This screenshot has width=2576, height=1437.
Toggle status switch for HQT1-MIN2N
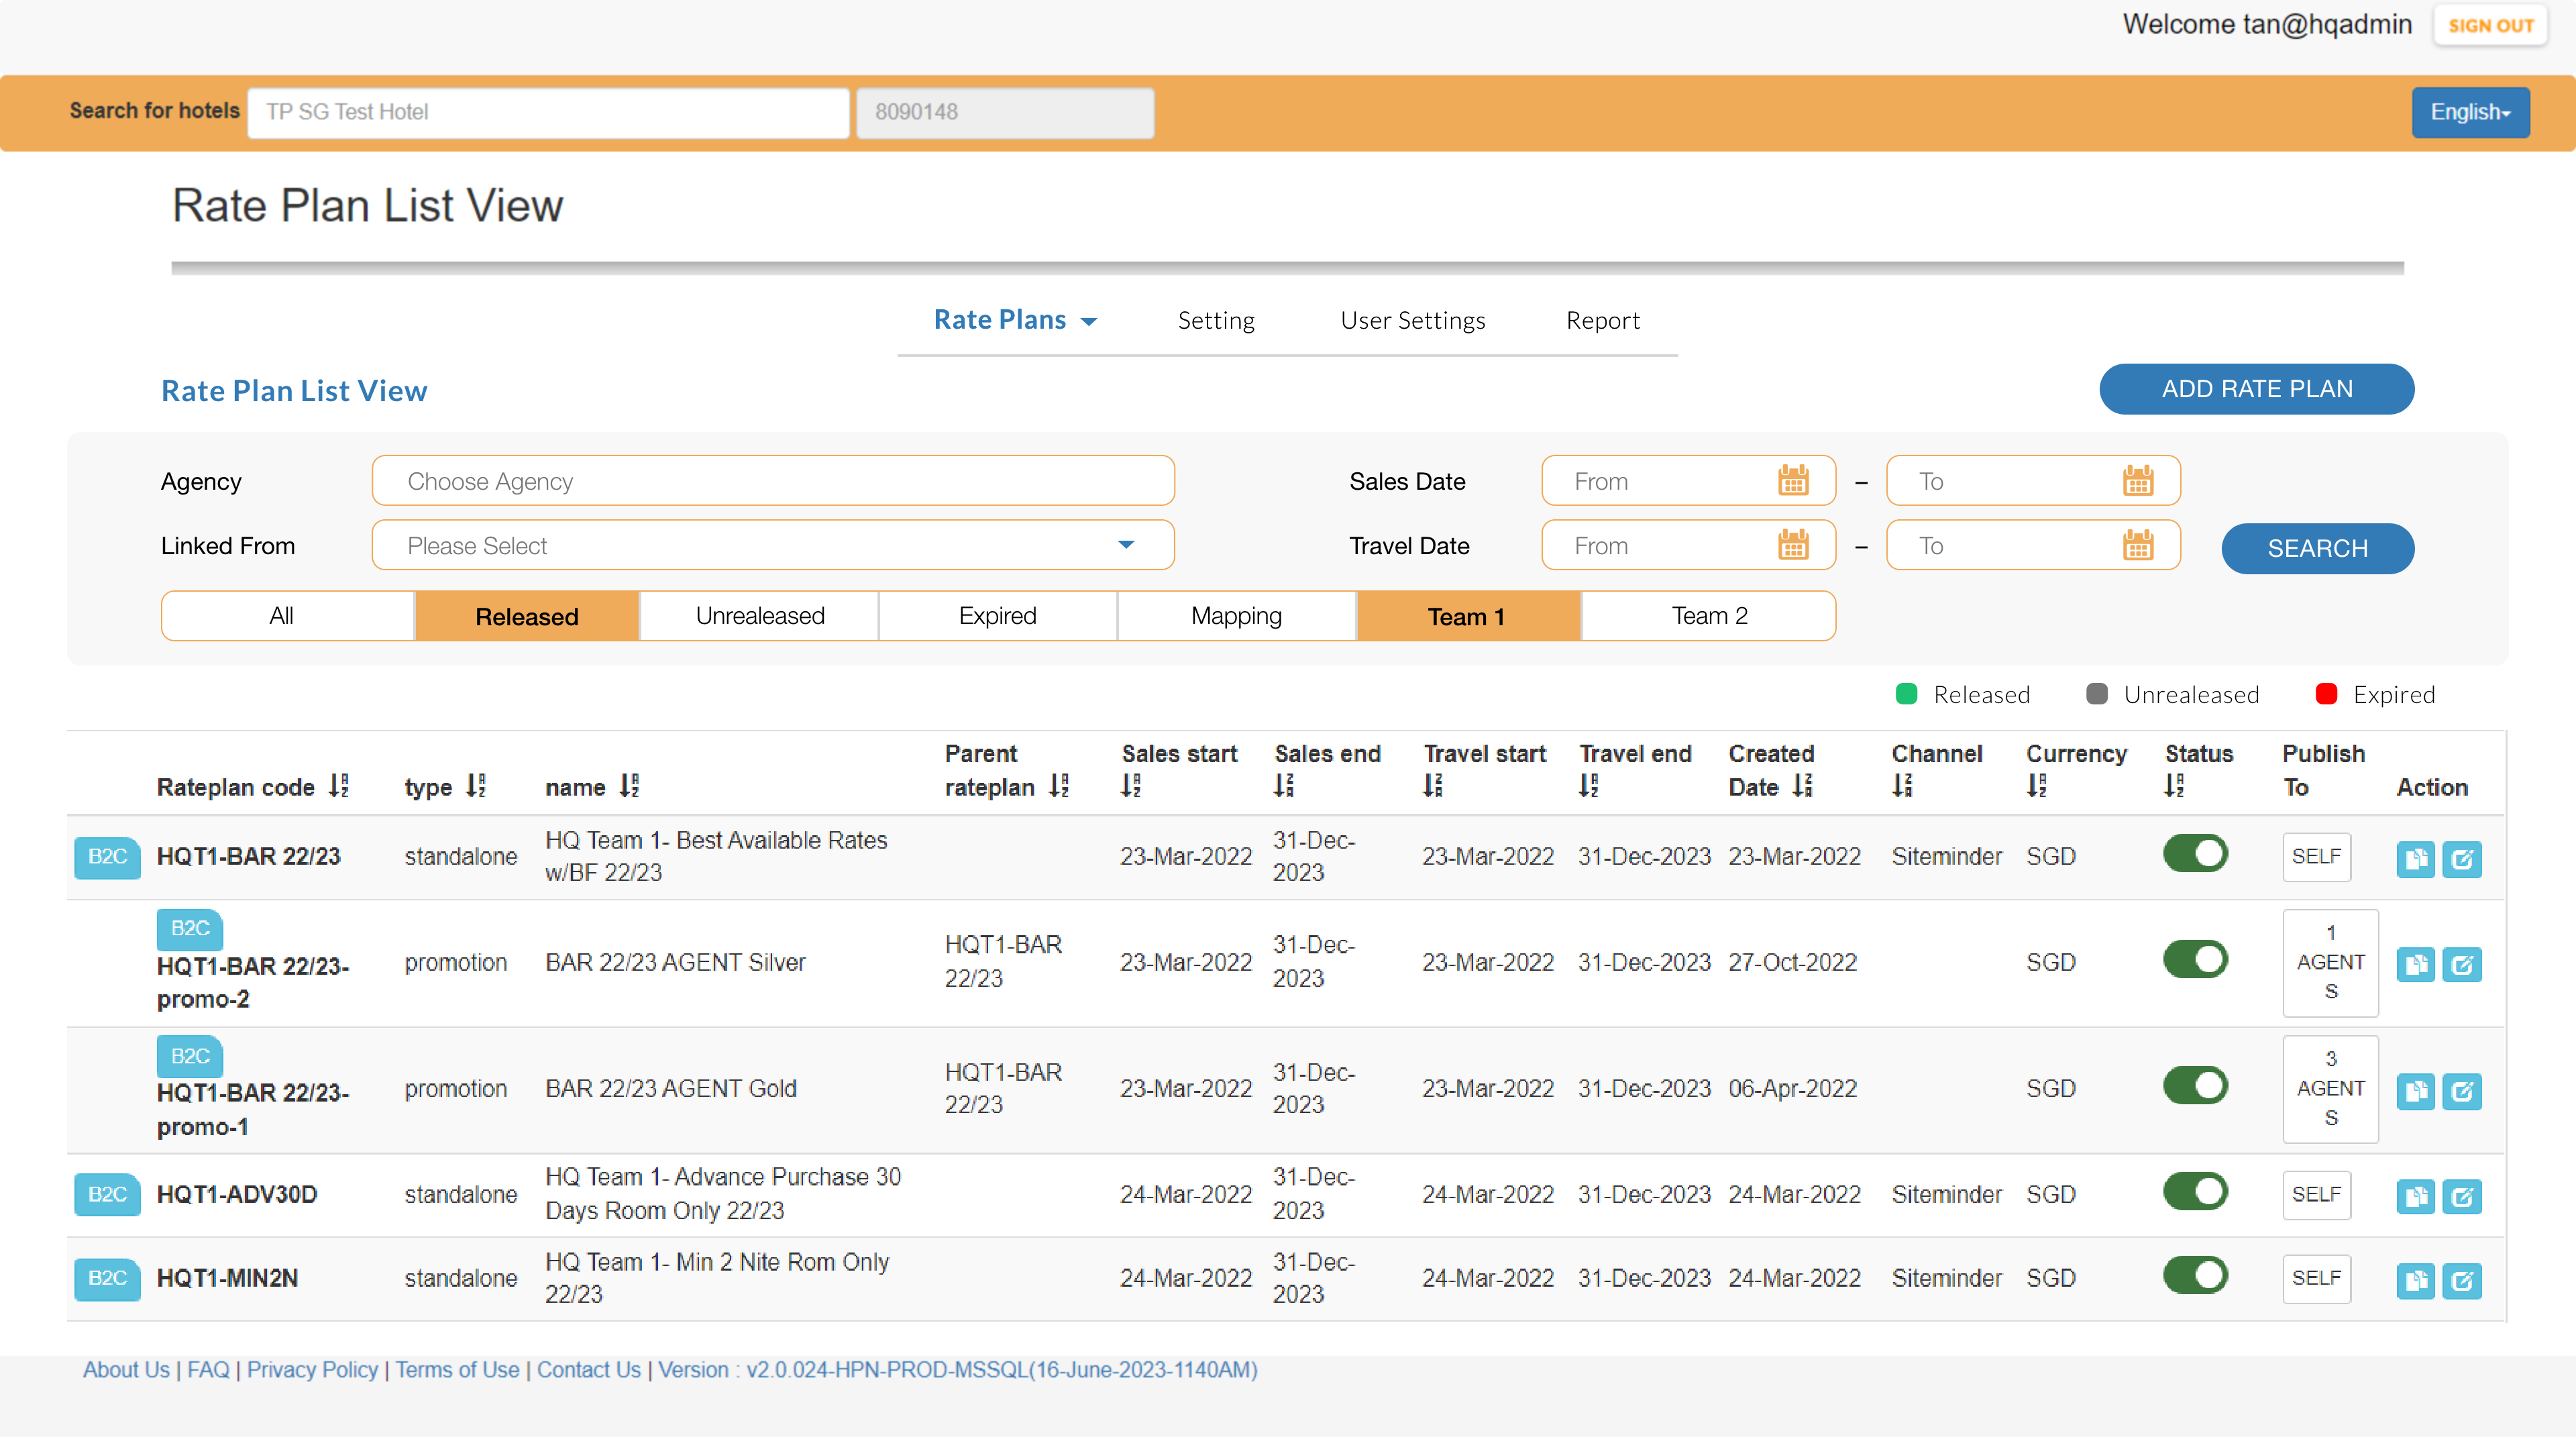pos(2195,1276)
